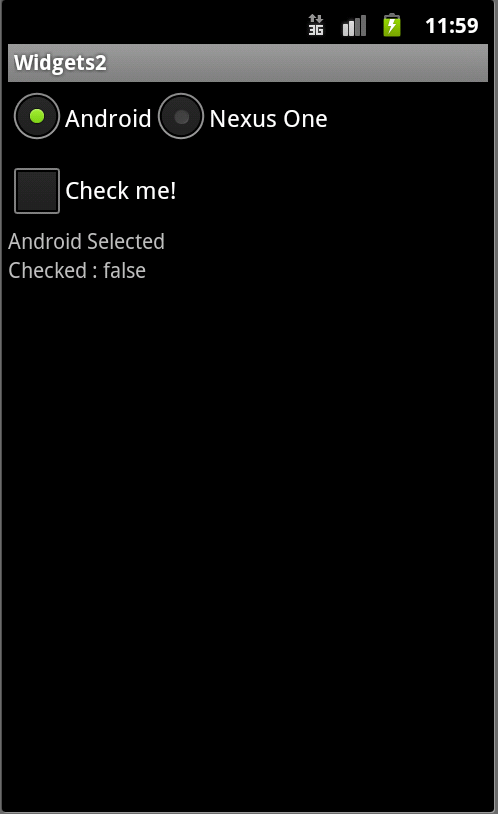Screen dimensions: 498x814
Task: Click the Check me! label text
Action: tap(120, 191)
